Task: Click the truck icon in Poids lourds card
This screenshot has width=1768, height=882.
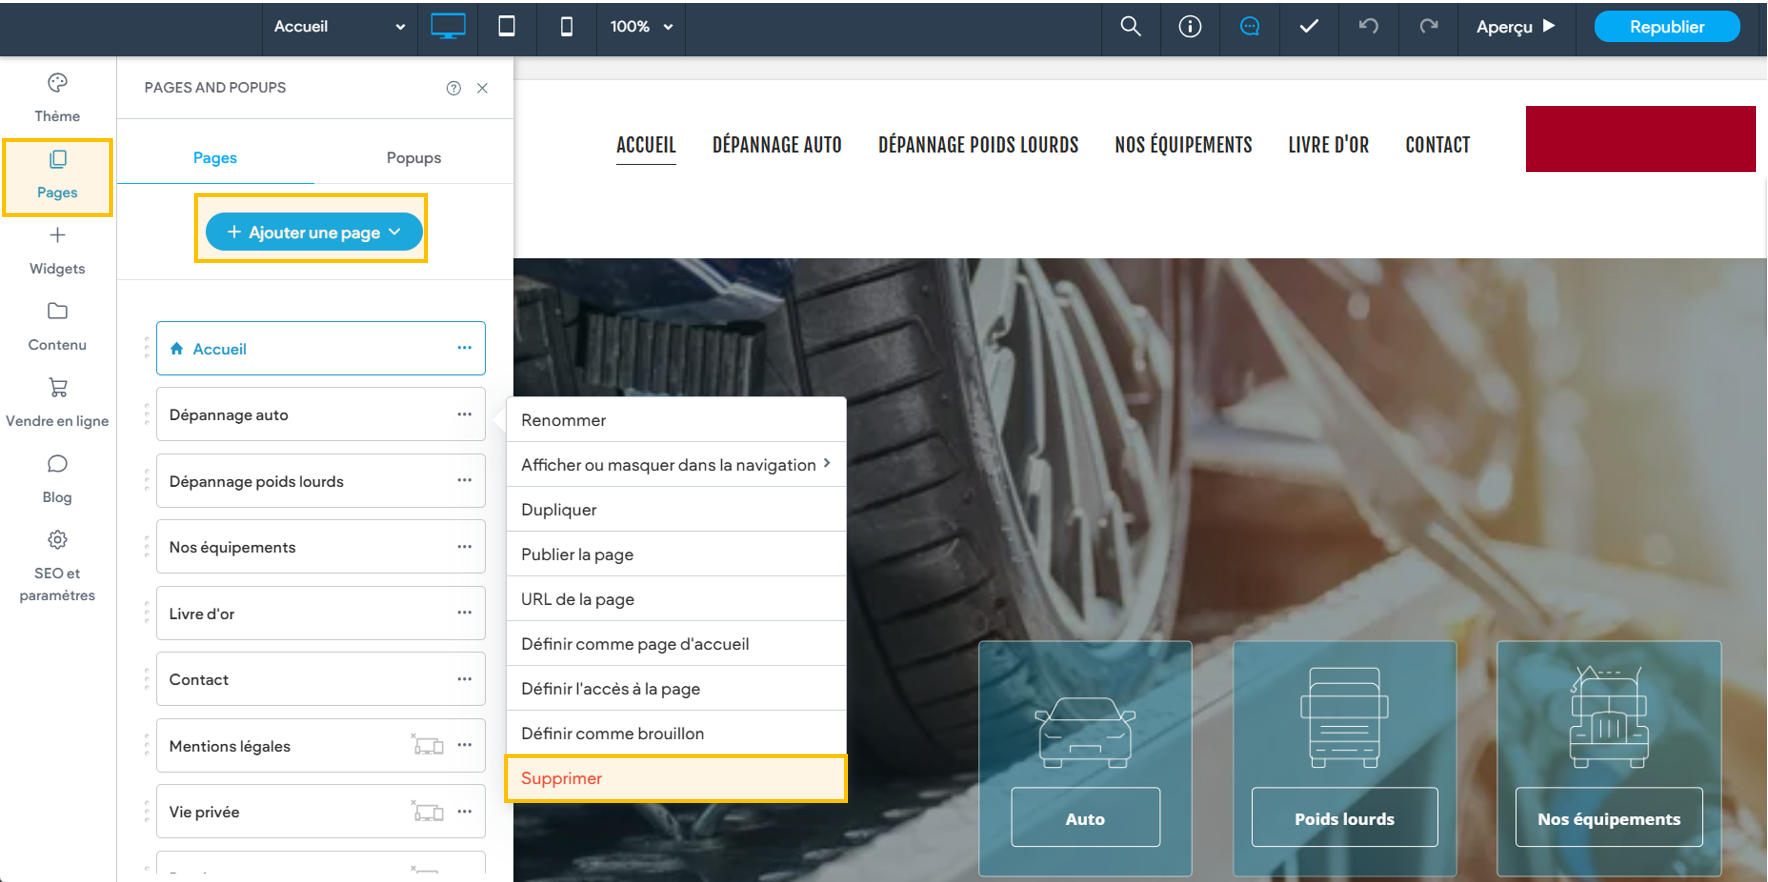Action: (1344, 717)
